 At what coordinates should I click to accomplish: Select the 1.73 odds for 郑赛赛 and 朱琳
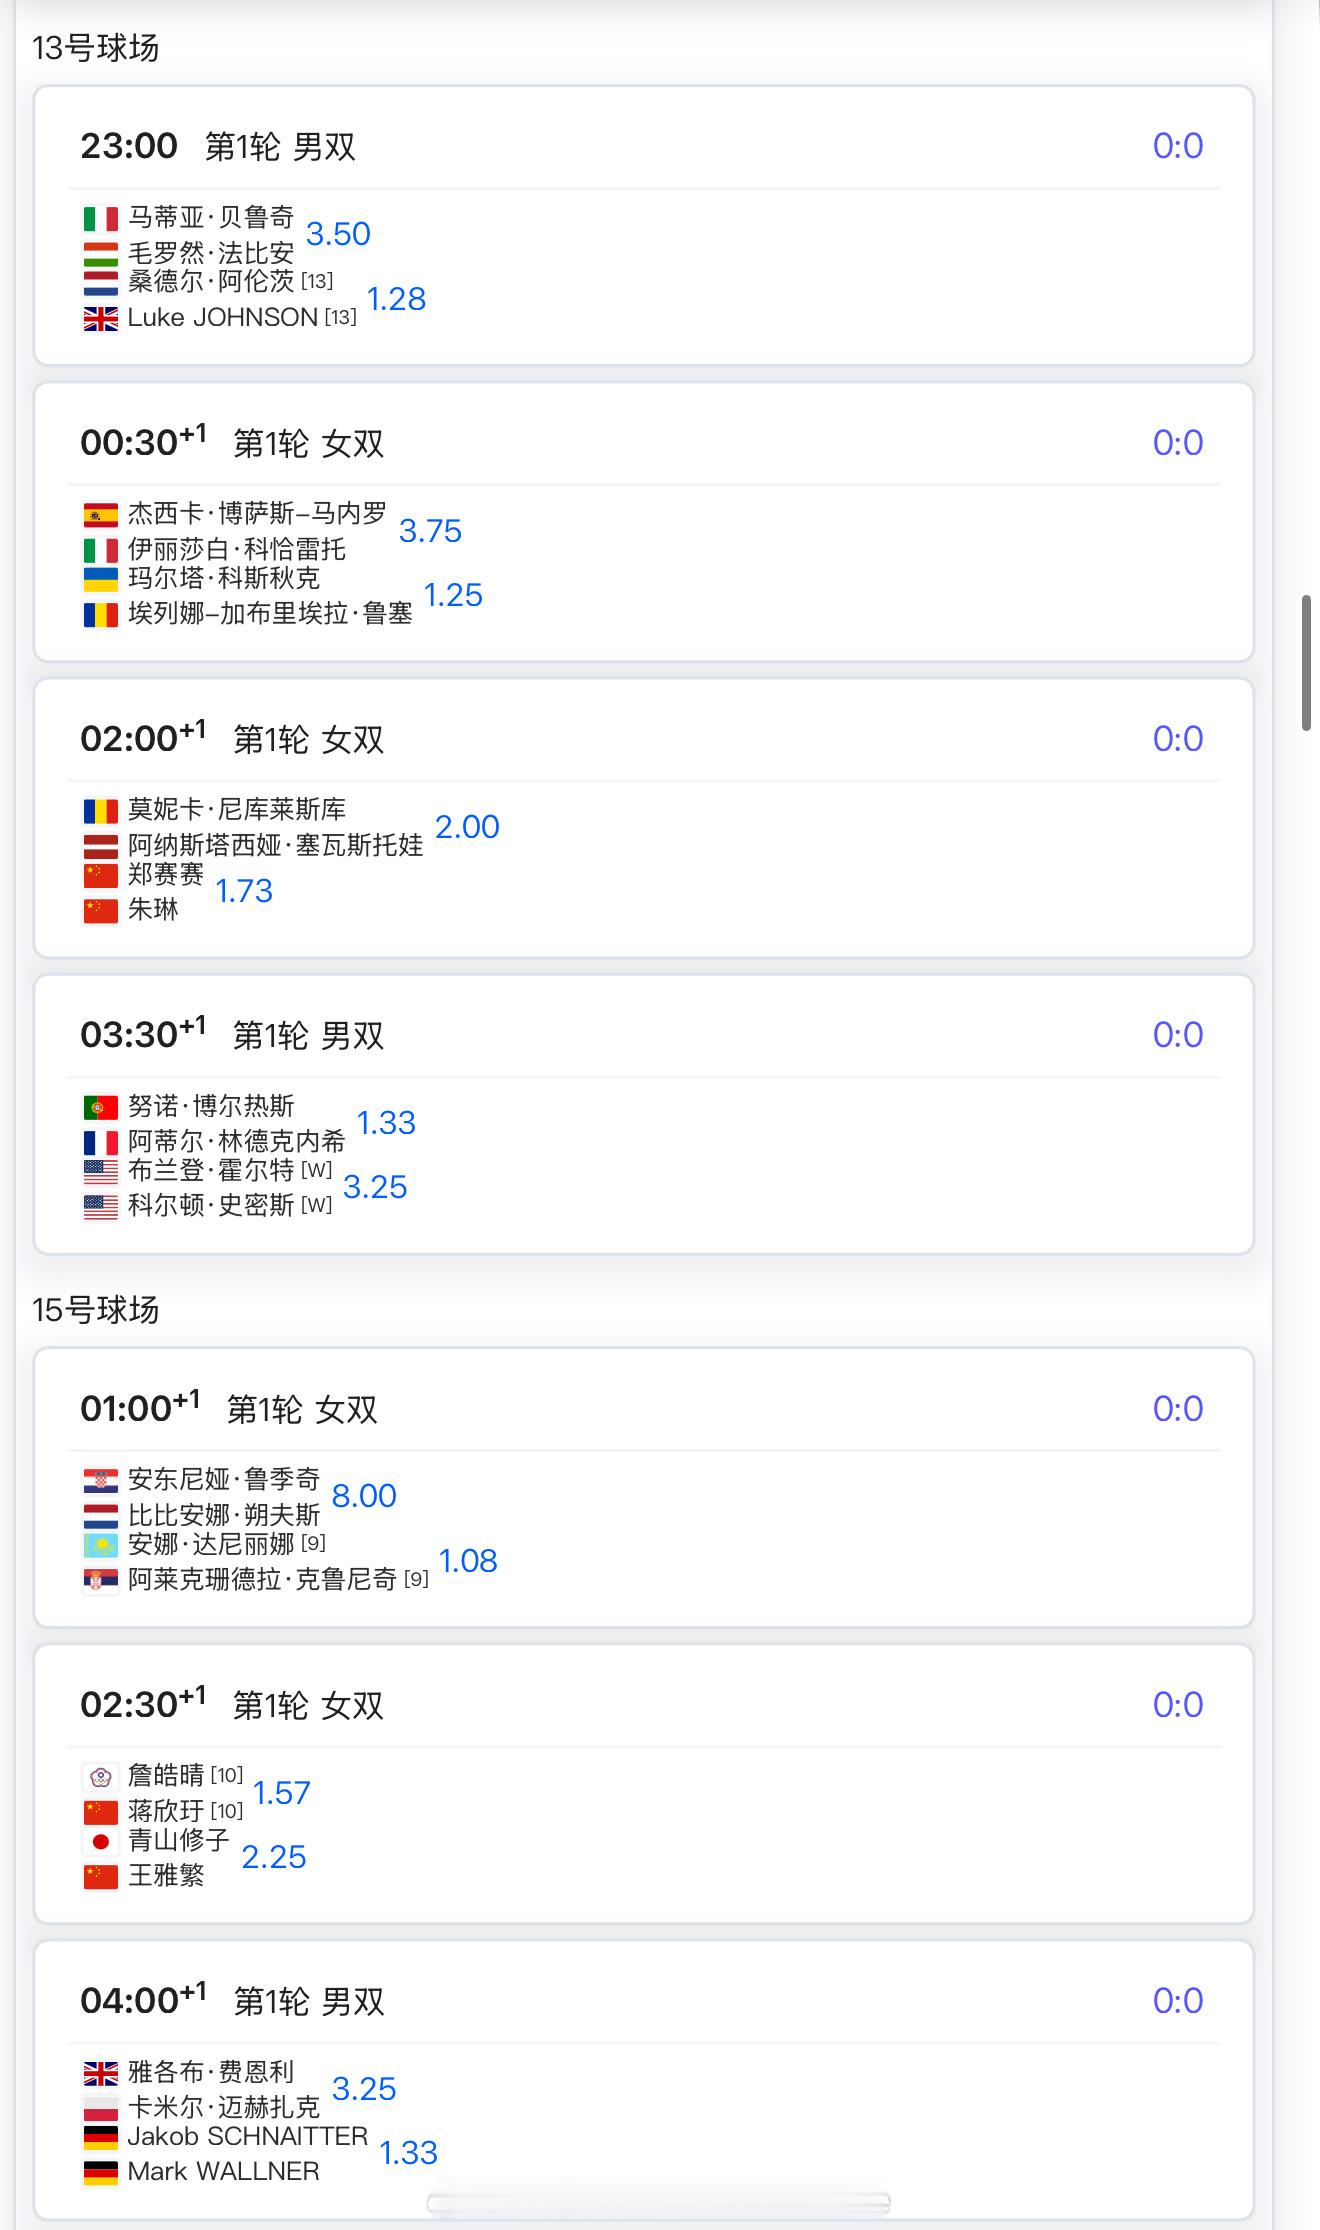pyautogui.click(x=244, y=891)
